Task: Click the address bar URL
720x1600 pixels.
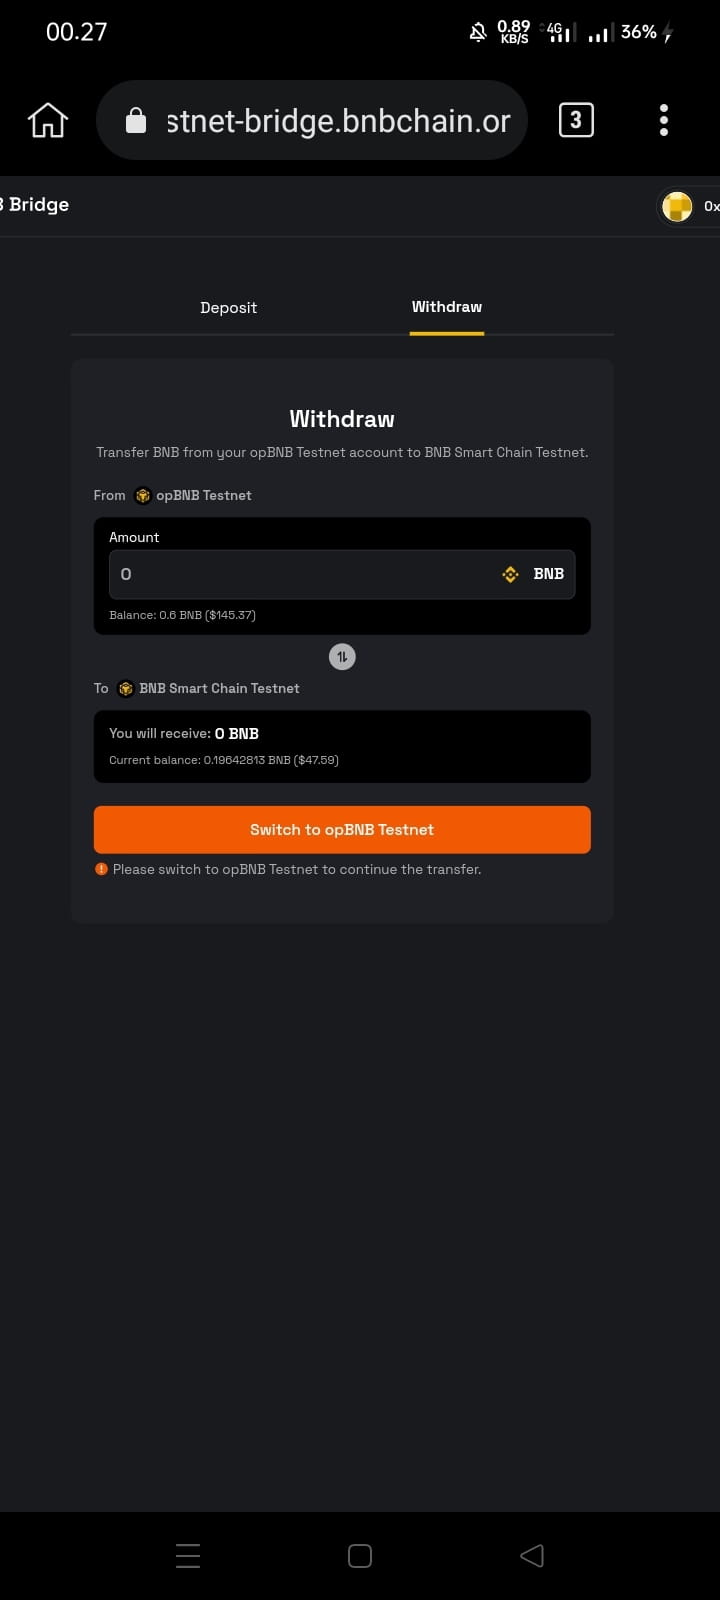Action: click(x=338, y=121)
